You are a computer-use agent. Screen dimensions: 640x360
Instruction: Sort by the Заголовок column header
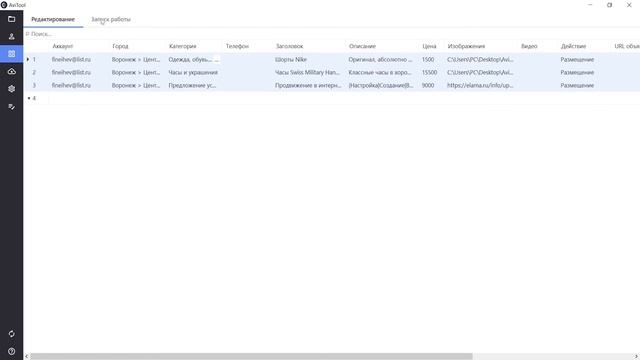click(x=289, y=46)
